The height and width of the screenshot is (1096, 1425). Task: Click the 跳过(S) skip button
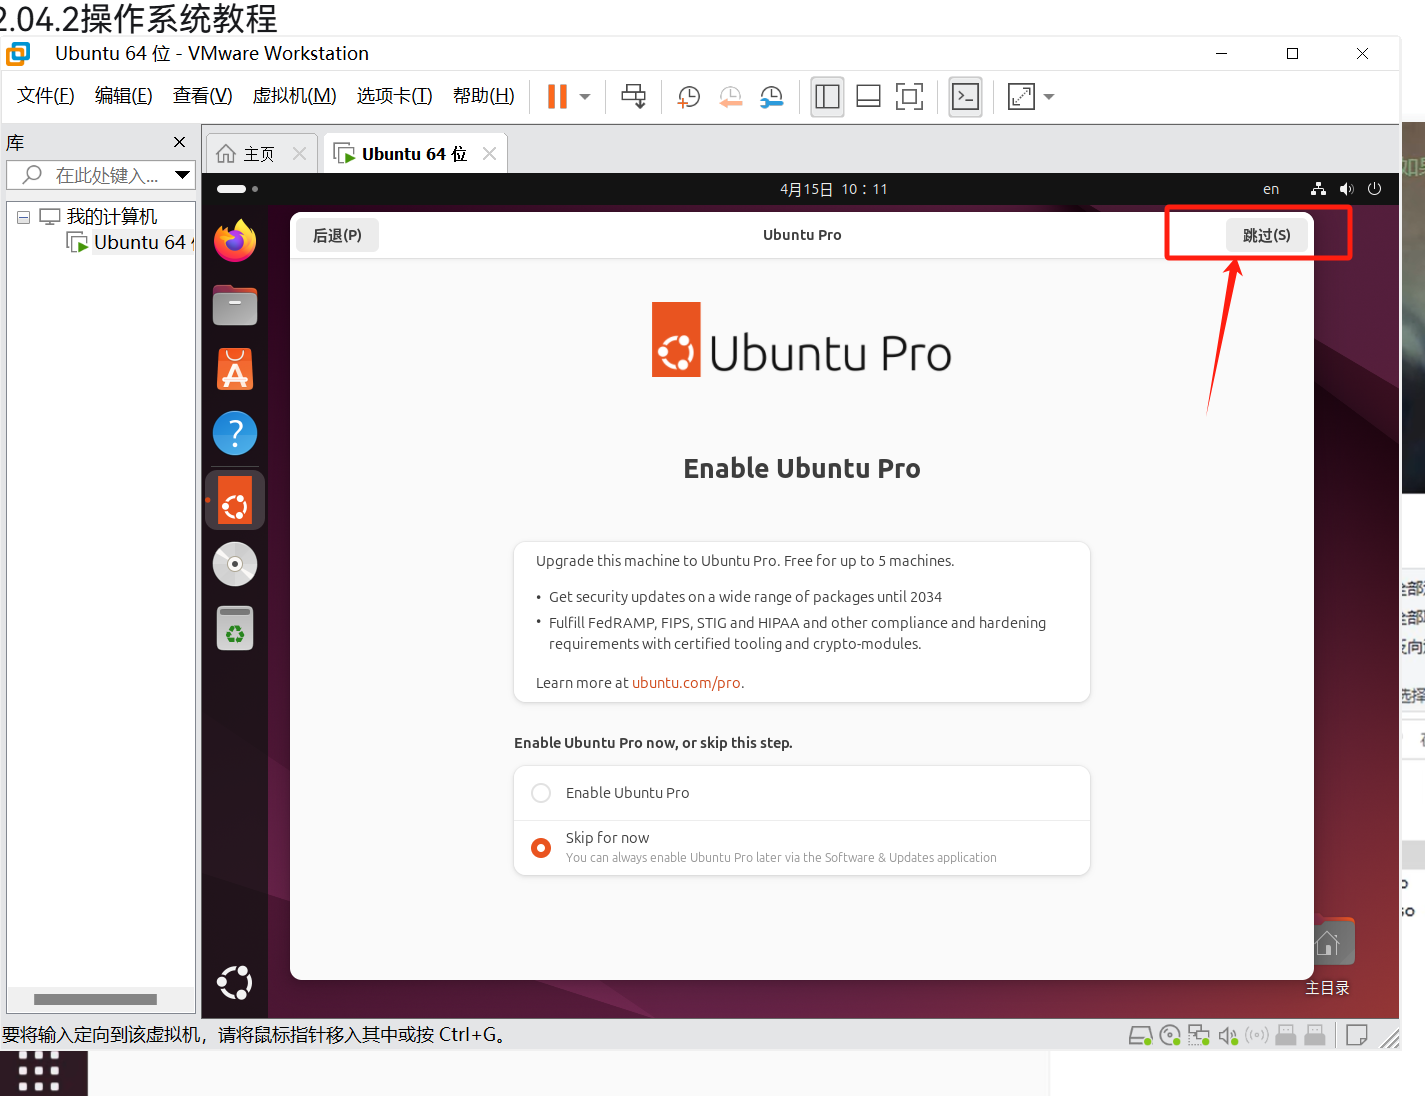(x=1266, y=235)
